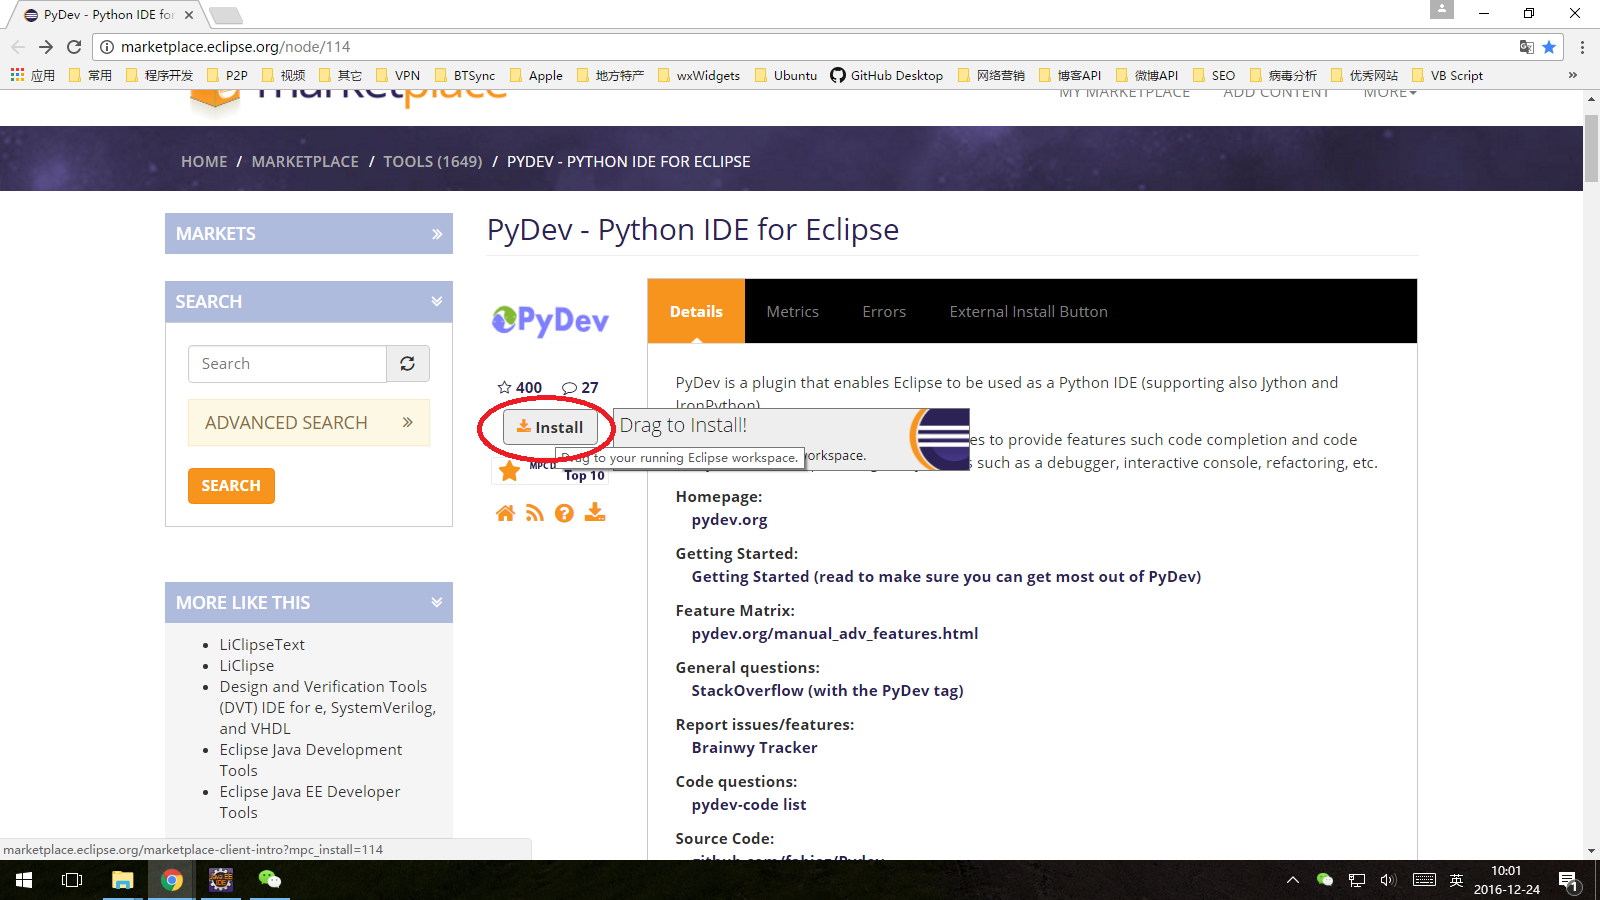Open the Getting Started guide link
The height and width of the screenshot is (900, 1600).
click(946, 577)
